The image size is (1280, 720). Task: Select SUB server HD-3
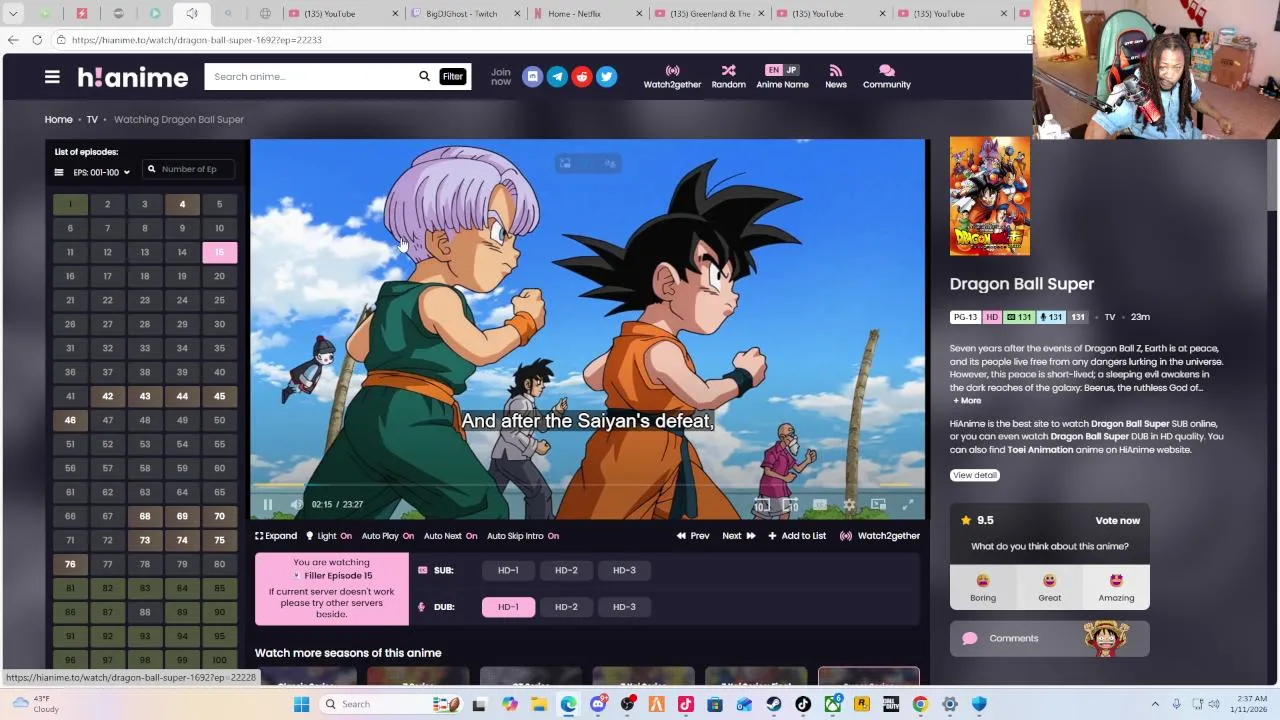pos(624,570)
